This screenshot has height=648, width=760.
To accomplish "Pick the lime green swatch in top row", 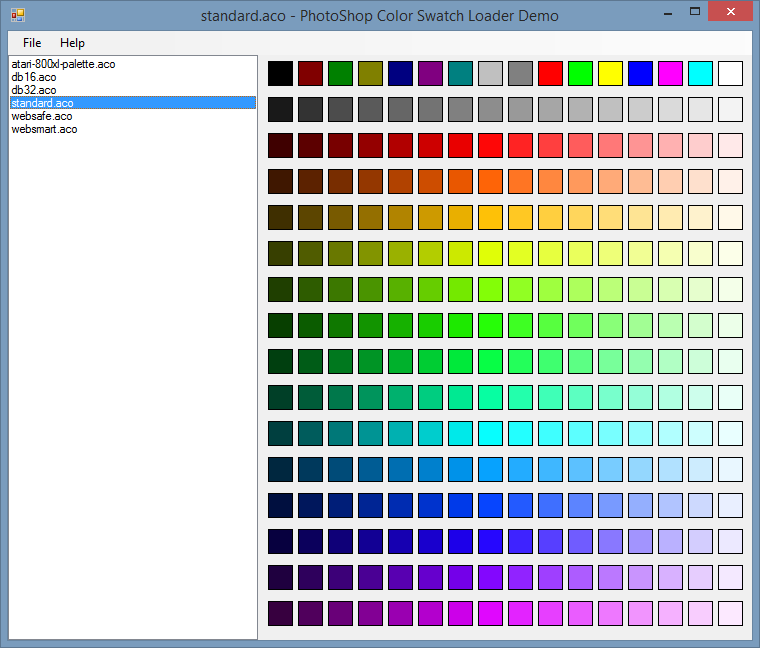I will pyautogui.click(x=580, y=73).
